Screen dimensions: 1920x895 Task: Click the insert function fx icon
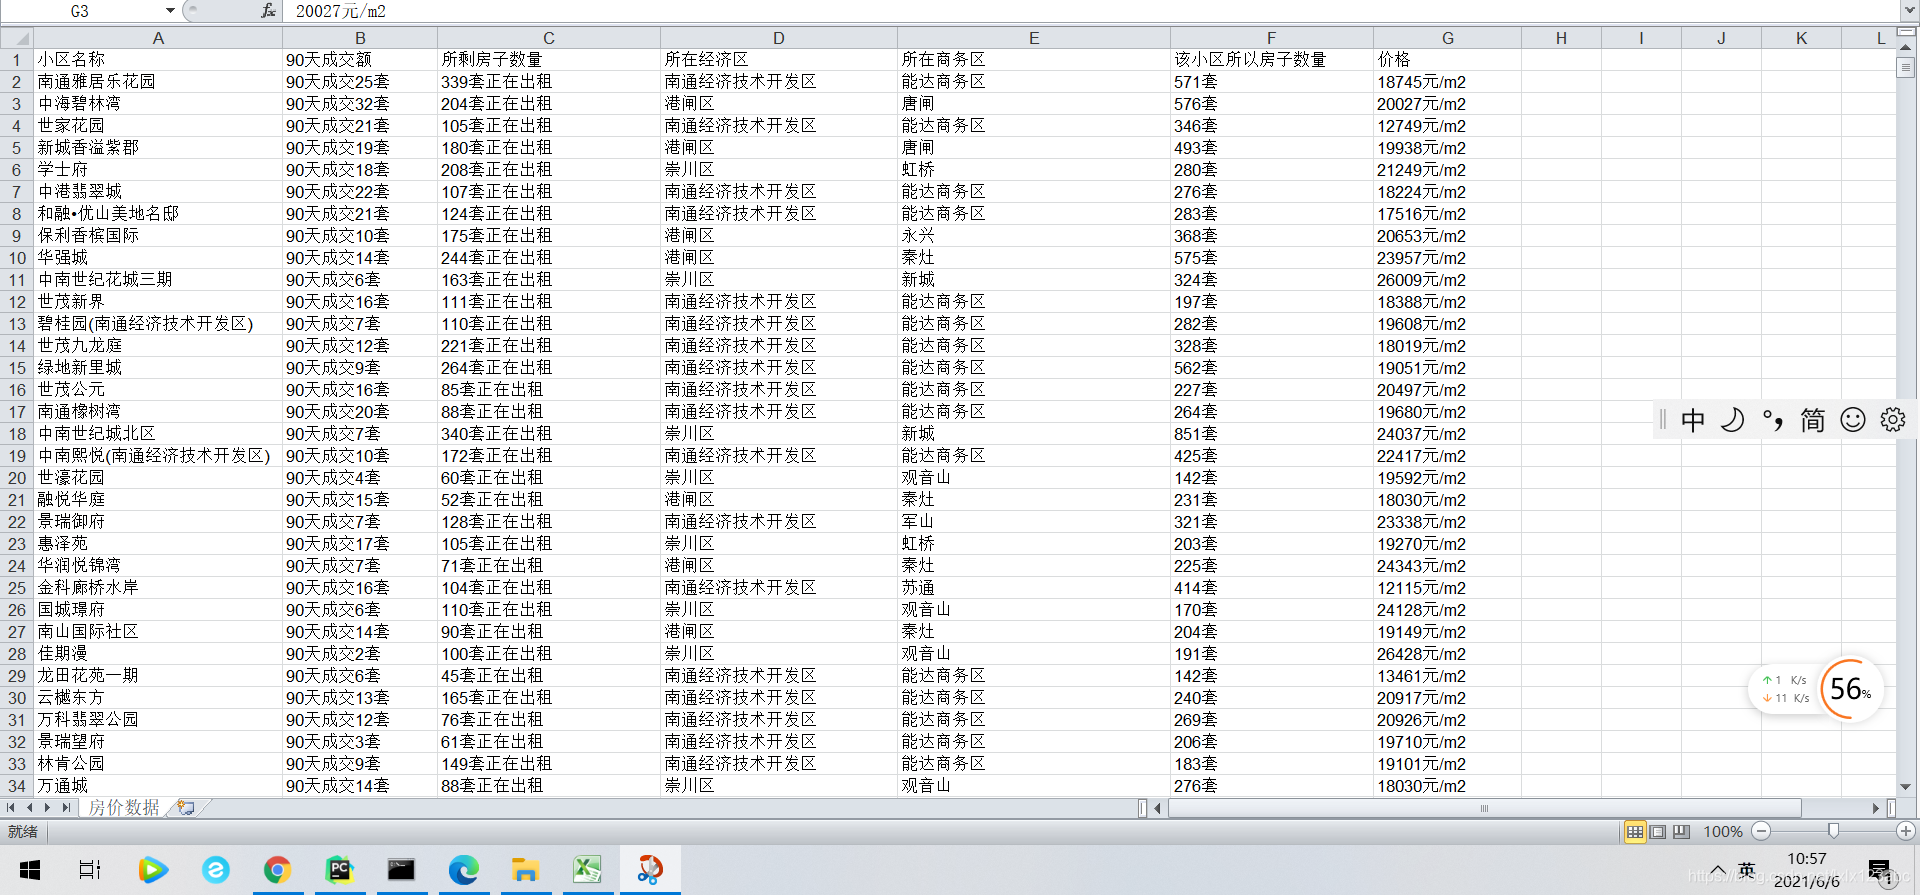[x=268, y=11]
